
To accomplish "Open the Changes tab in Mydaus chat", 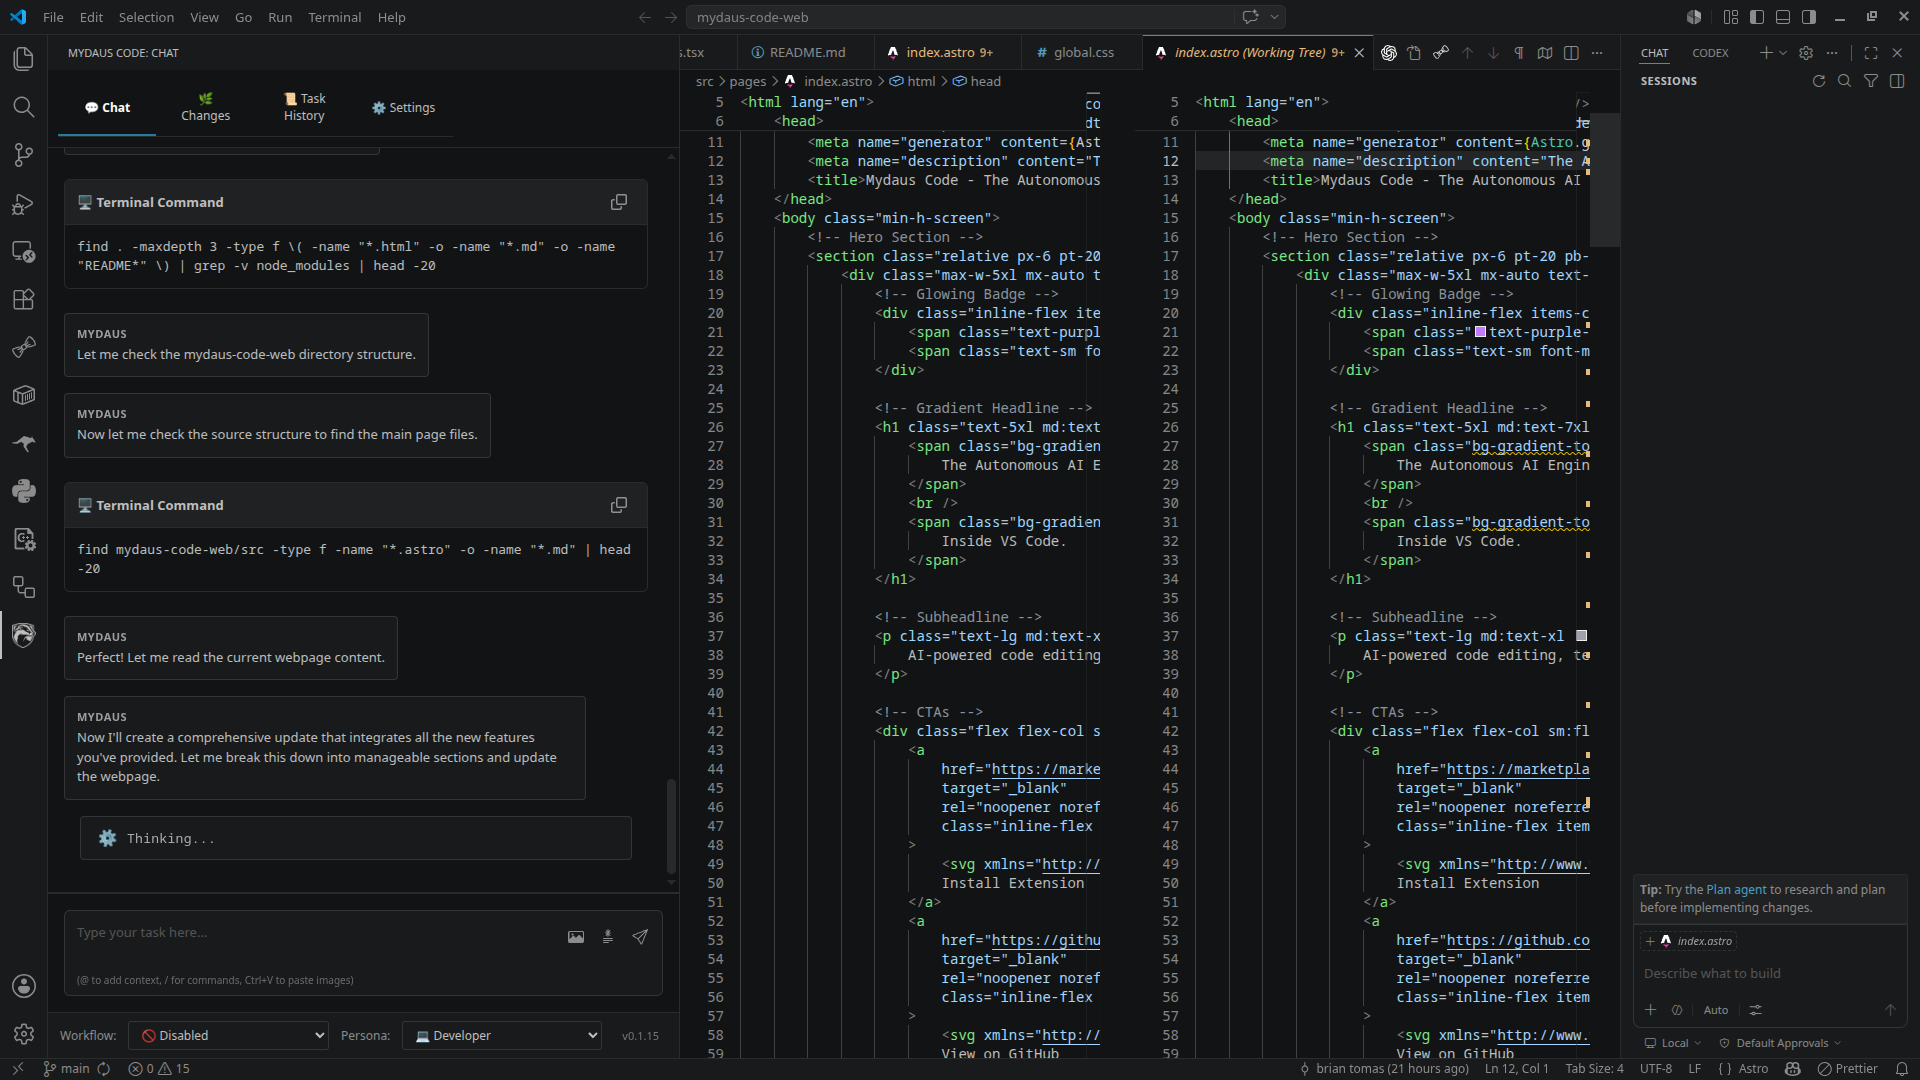I will 205,107.
